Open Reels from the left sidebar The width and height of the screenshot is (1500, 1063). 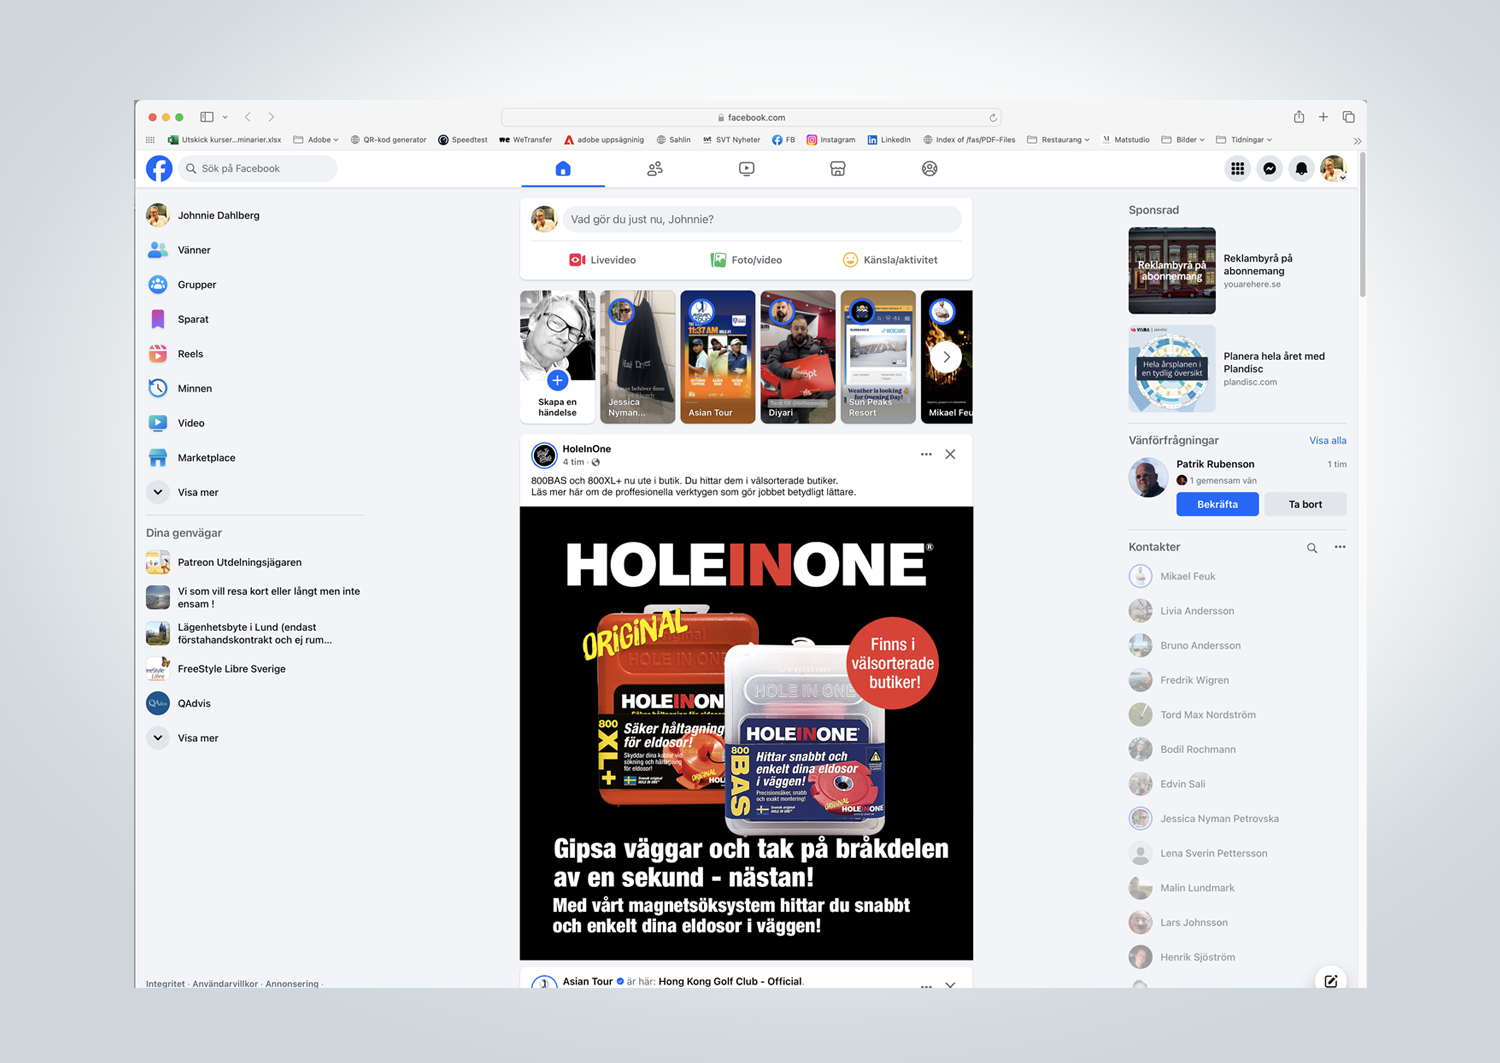[x=190, y=353]
